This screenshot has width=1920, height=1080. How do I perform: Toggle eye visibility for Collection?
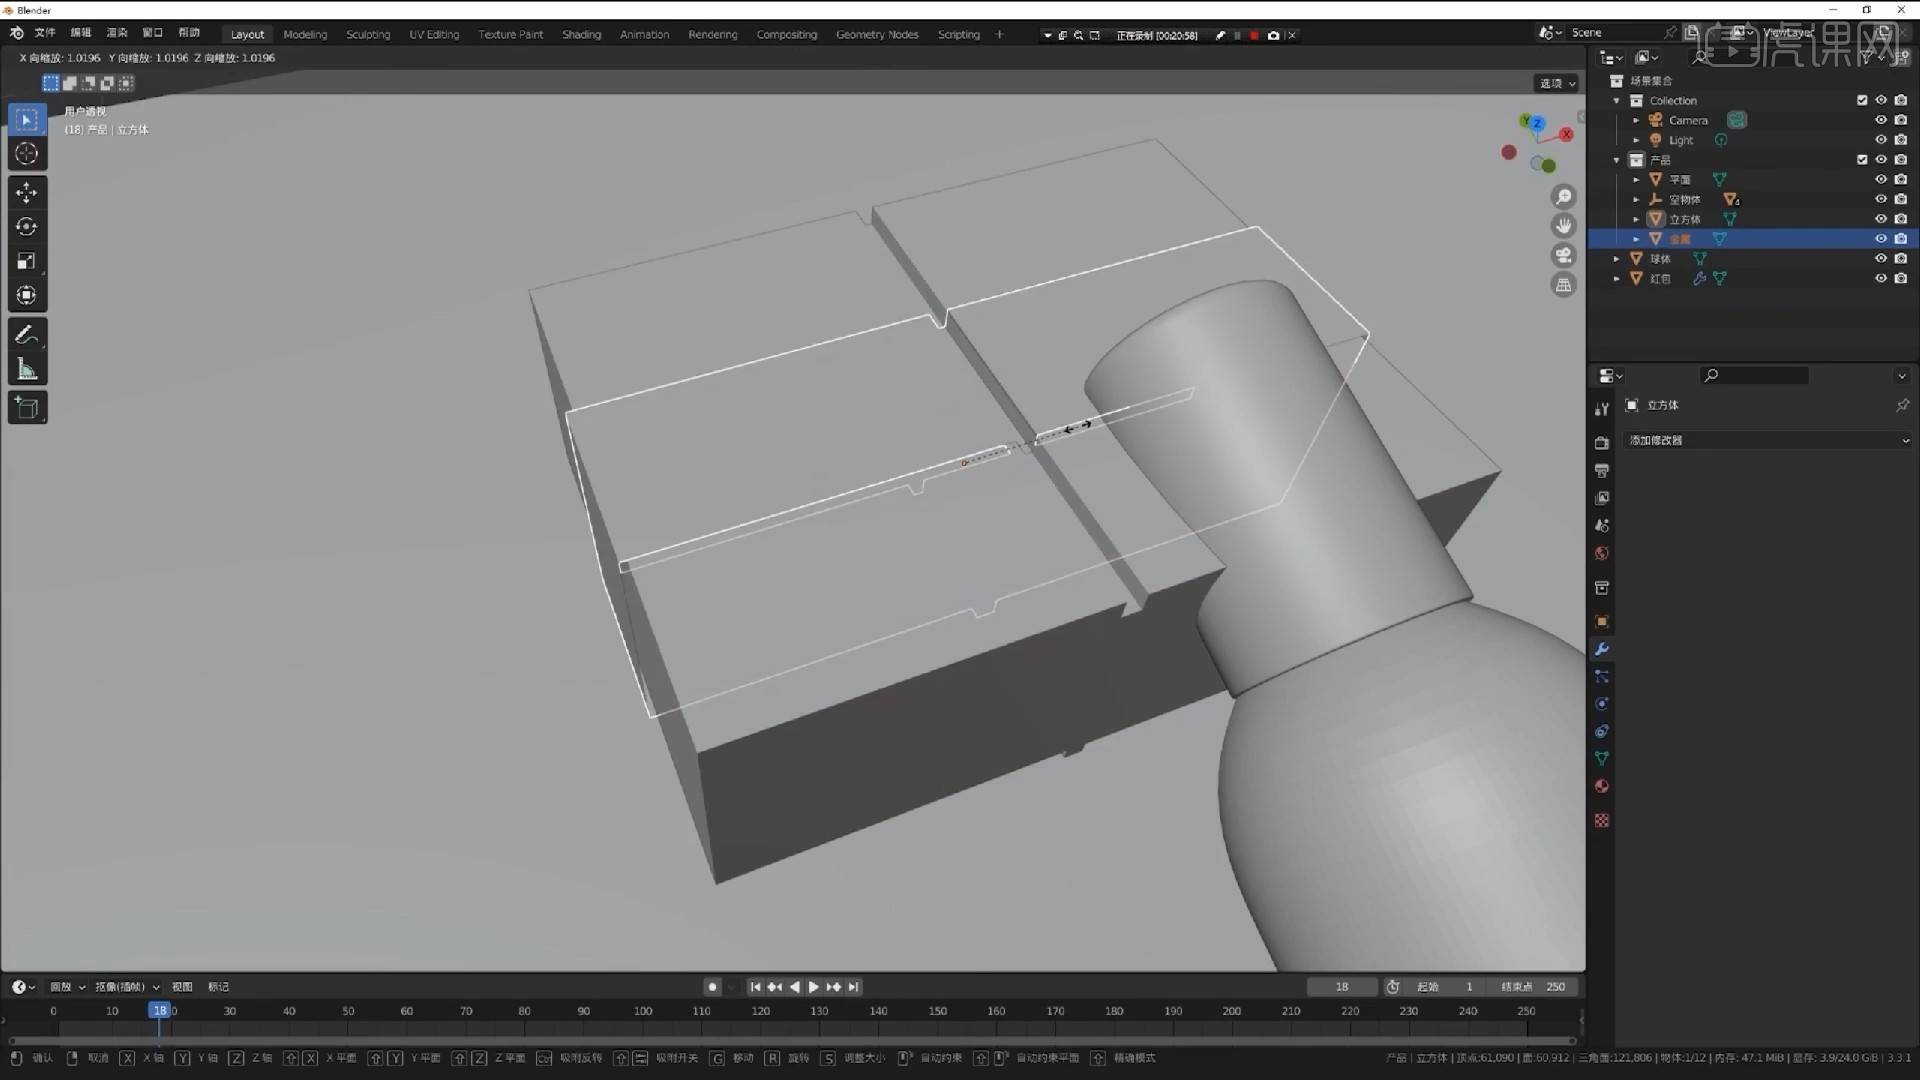[1881, 100]
